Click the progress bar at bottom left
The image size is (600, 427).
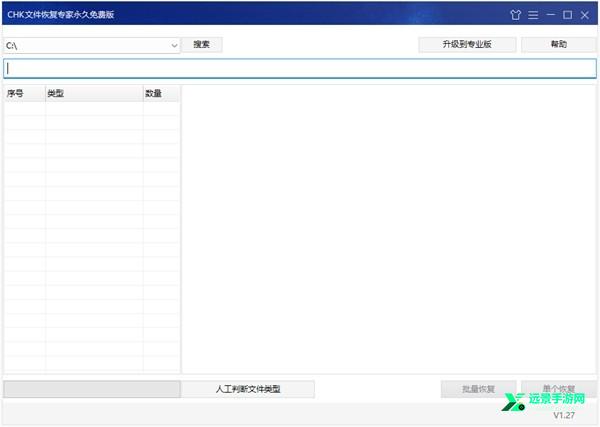pos(92,389)
